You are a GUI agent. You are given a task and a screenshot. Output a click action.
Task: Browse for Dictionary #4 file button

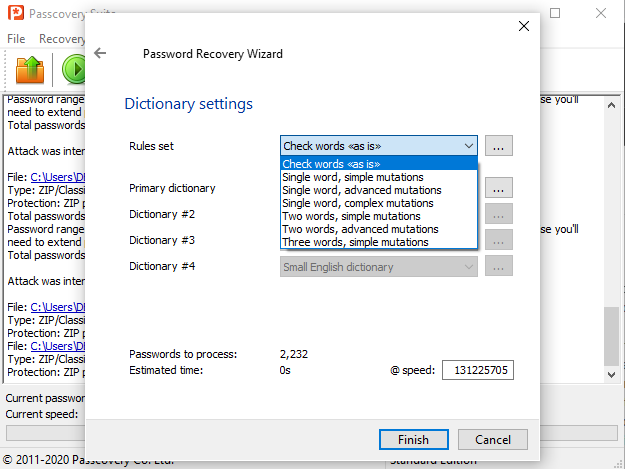pyautogui.click(x=499, y=266)
